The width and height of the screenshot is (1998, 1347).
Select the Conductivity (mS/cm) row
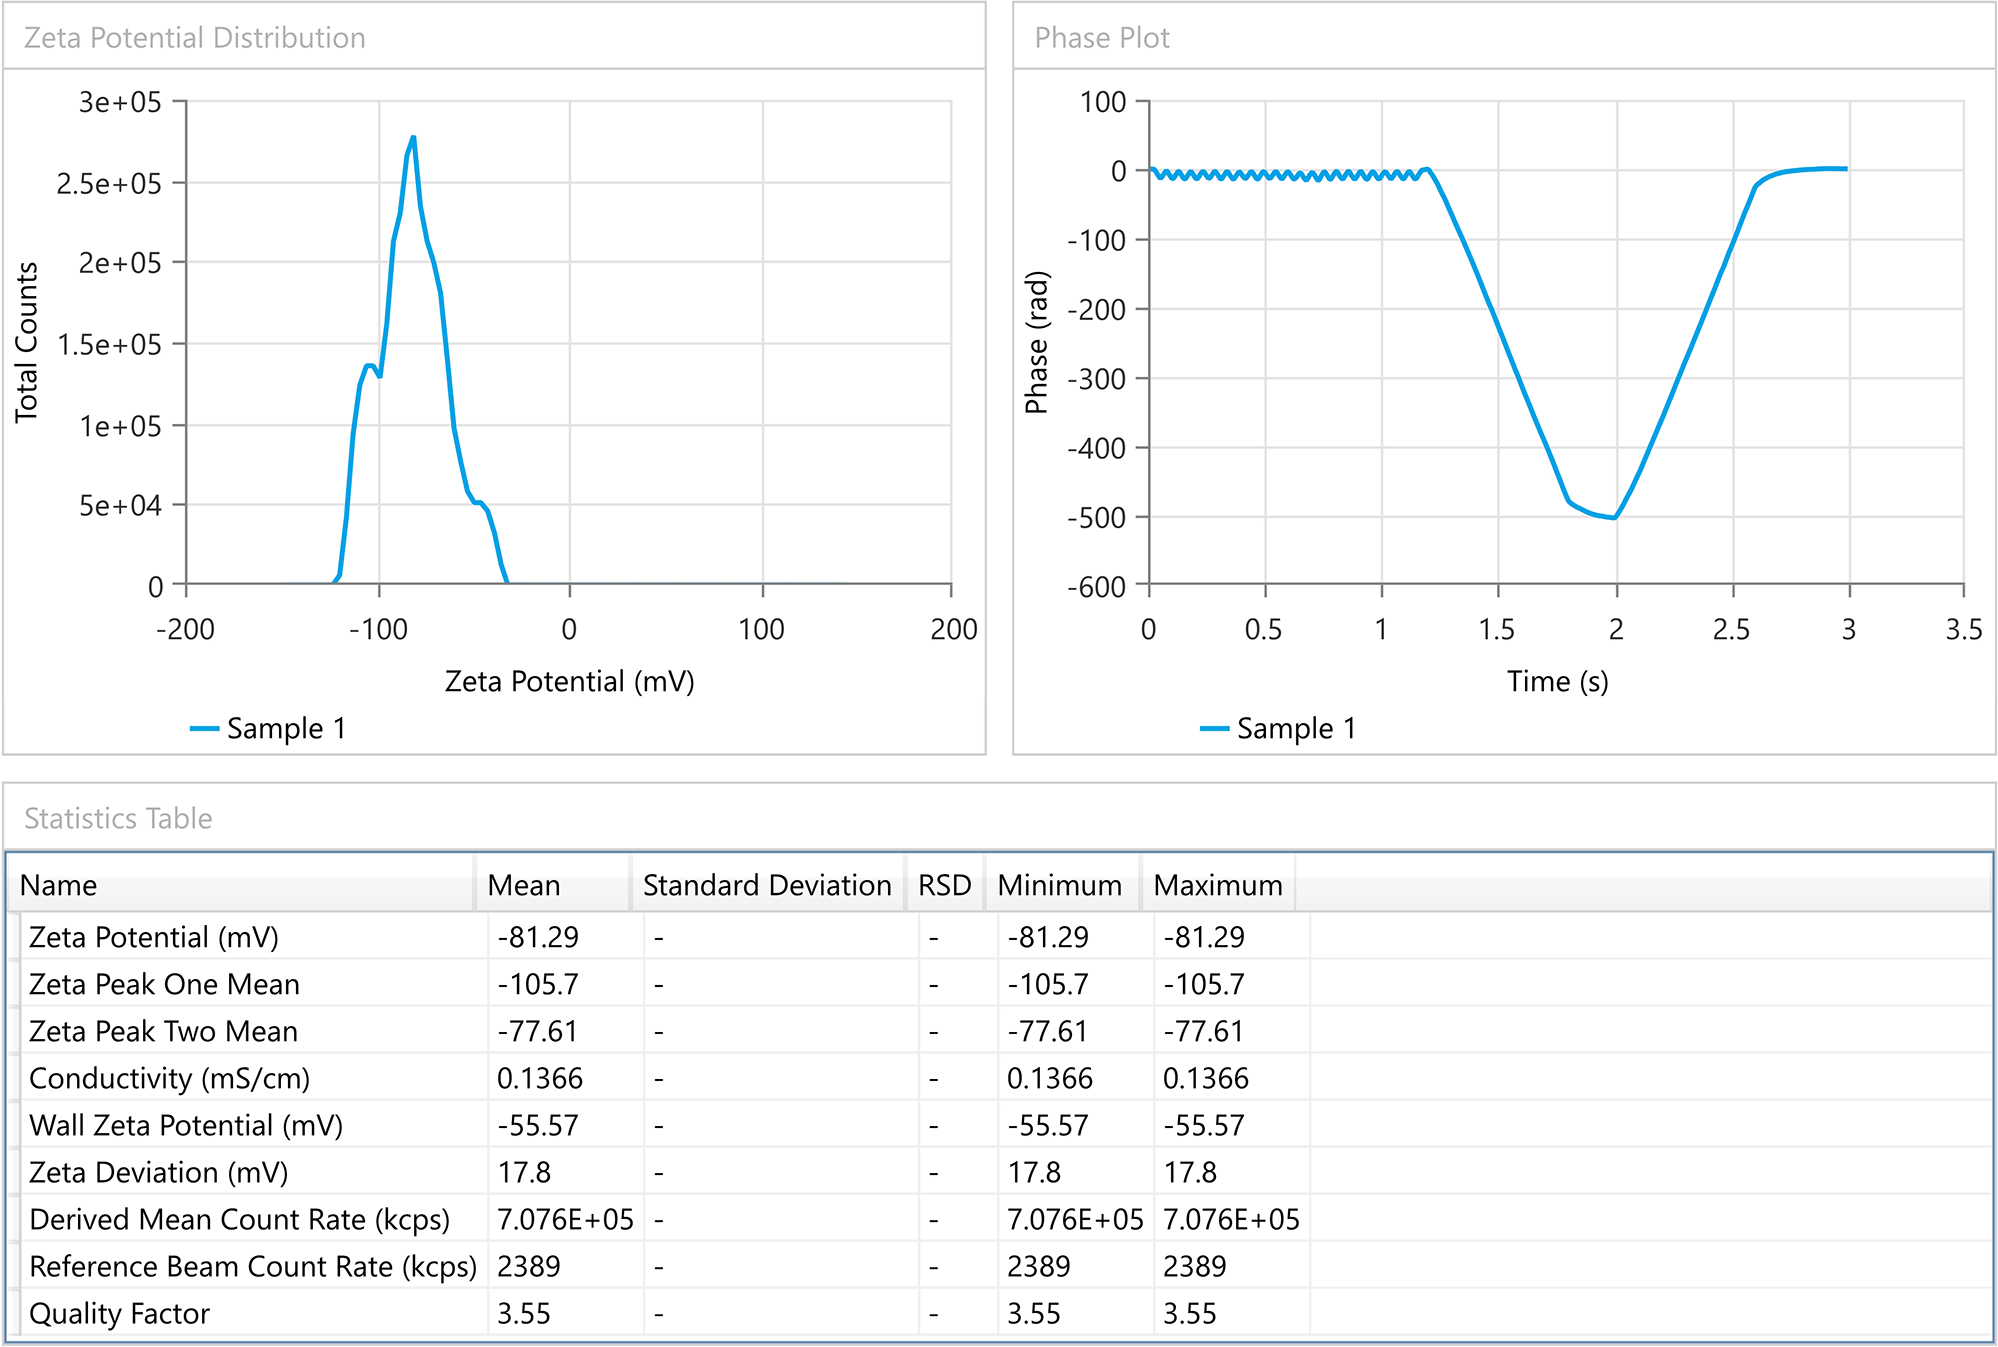pos(169,1078)
